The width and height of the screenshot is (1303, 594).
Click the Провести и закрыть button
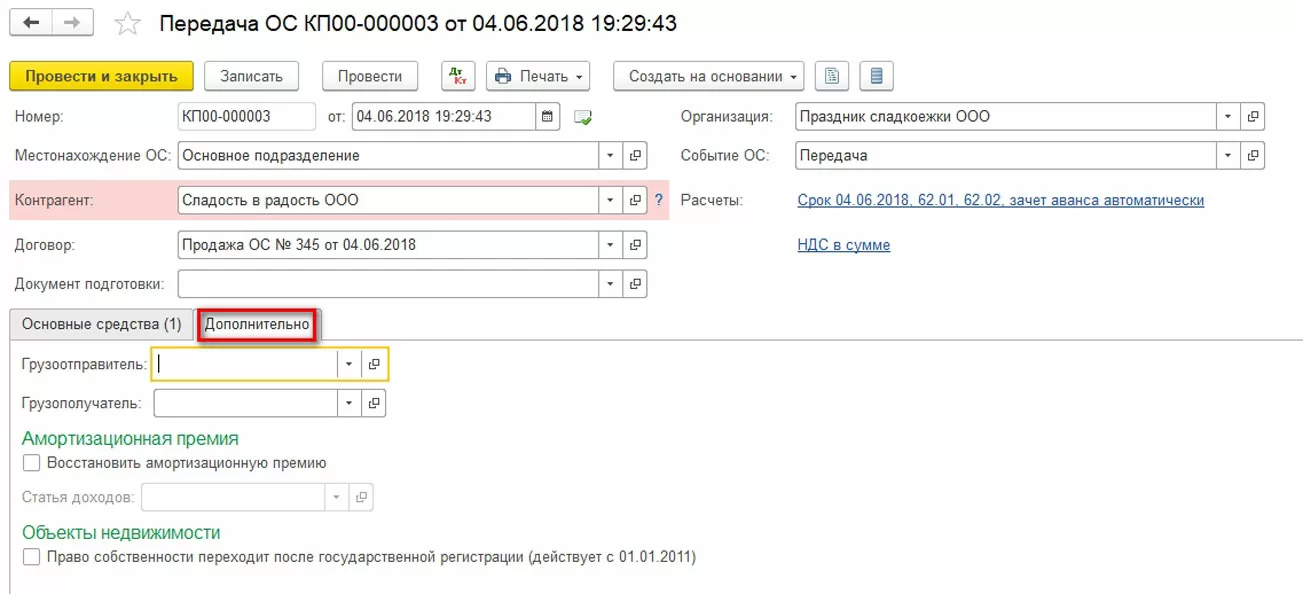pyautogui.click(x=101, y=76)
